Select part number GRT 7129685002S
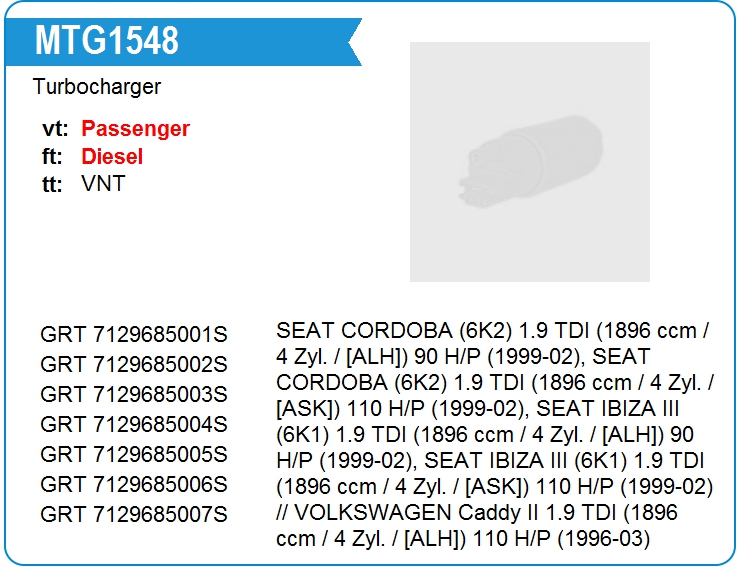This screenshot has width=740, height=576. tap(134, 364)
